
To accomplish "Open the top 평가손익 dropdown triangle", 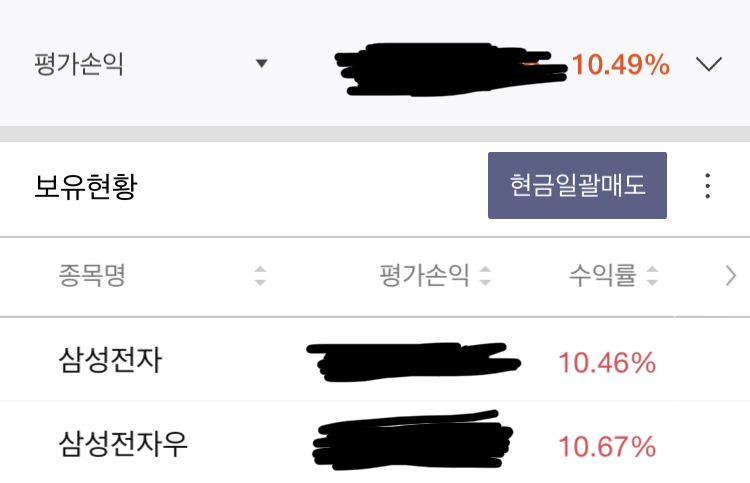I will [261, 64].
